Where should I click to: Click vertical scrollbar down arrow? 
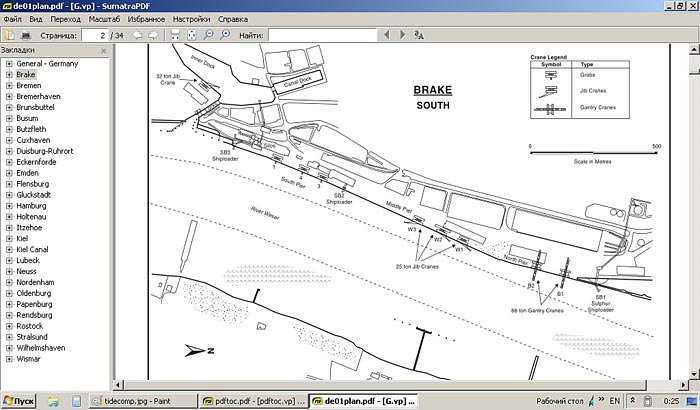tap(694, 374)
